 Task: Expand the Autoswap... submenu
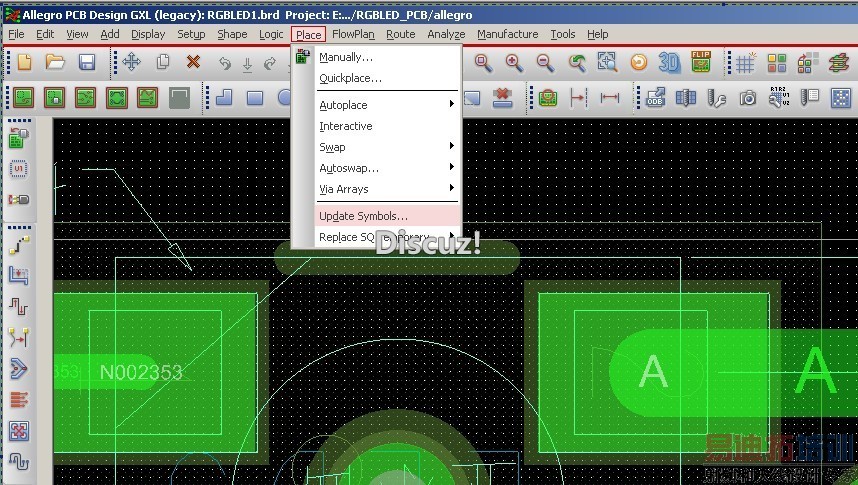tap(386, 168)
